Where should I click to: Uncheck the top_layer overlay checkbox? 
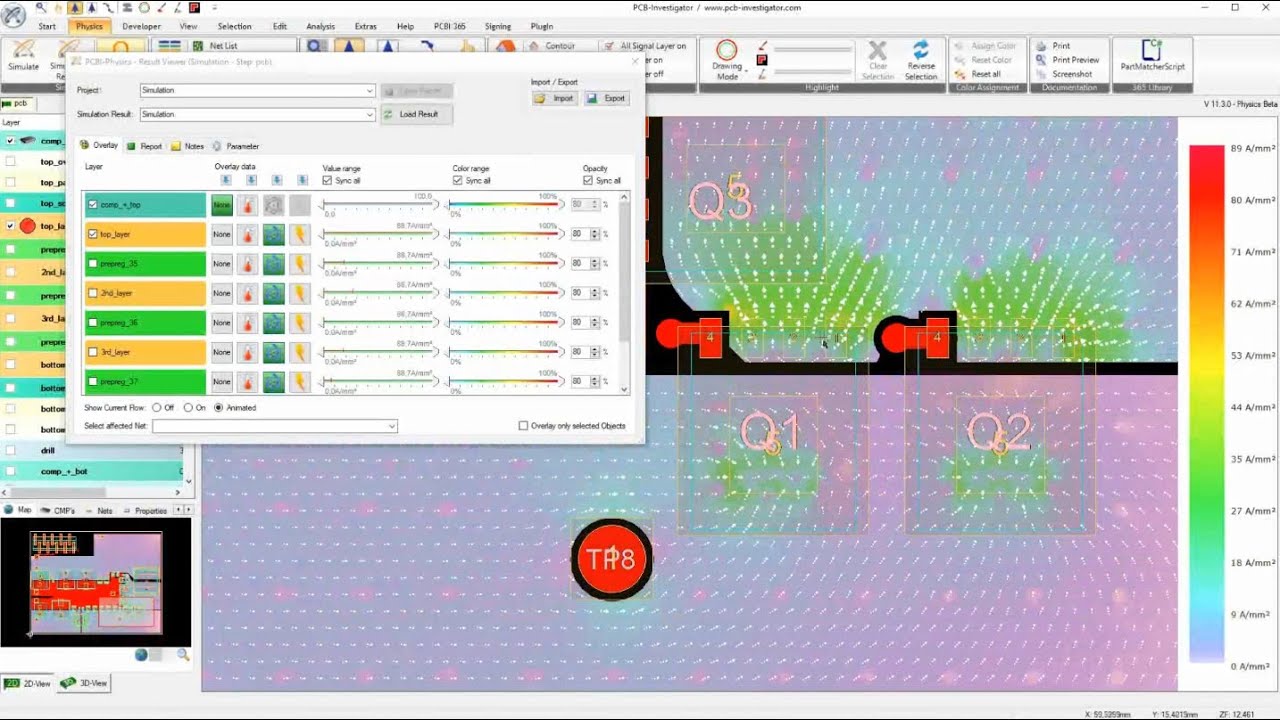[x=93, y=234]
